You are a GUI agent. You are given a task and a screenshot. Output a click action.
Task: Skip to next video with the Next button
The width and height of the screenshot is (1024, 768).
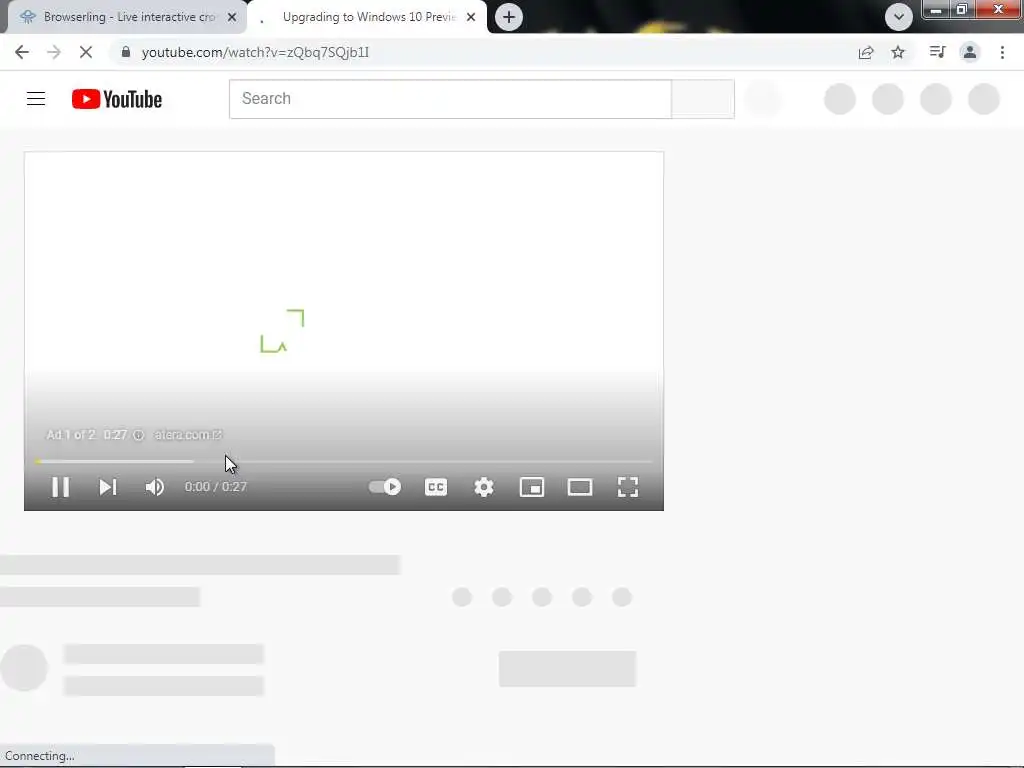108,487
